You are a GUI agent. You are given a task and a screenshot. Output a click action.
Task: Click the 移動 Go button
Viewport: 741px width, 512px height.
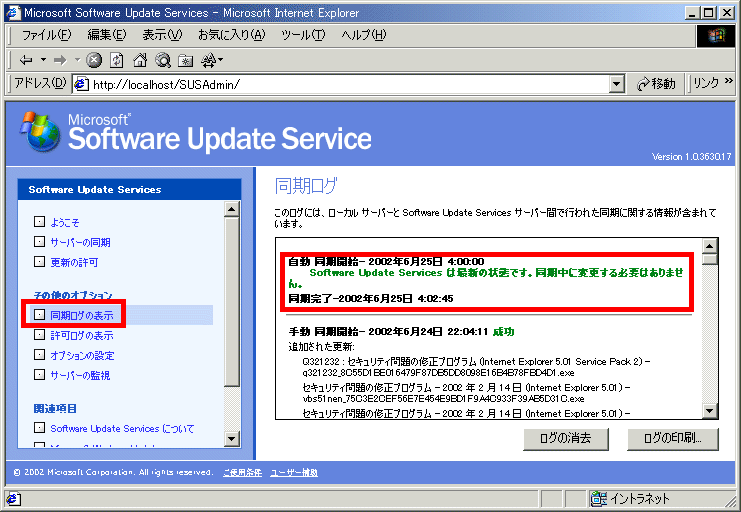click(656, 84)
